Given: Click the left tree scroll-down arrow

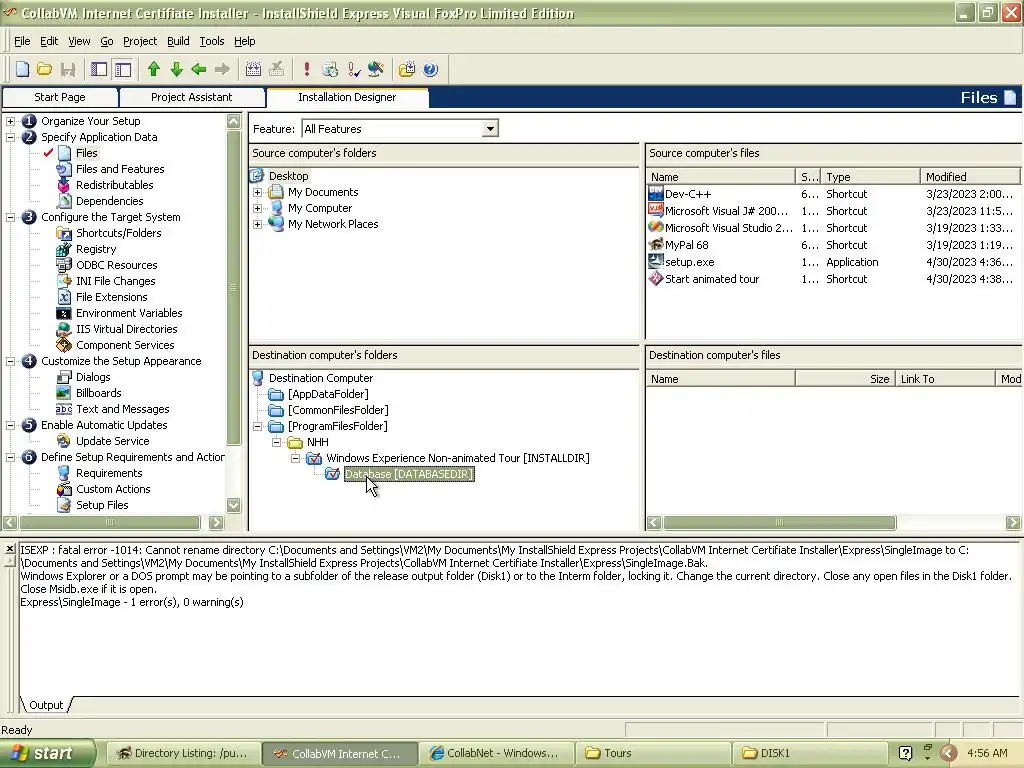Looking at the screenshot, I should pyautogui.click(x=233, y=505).
